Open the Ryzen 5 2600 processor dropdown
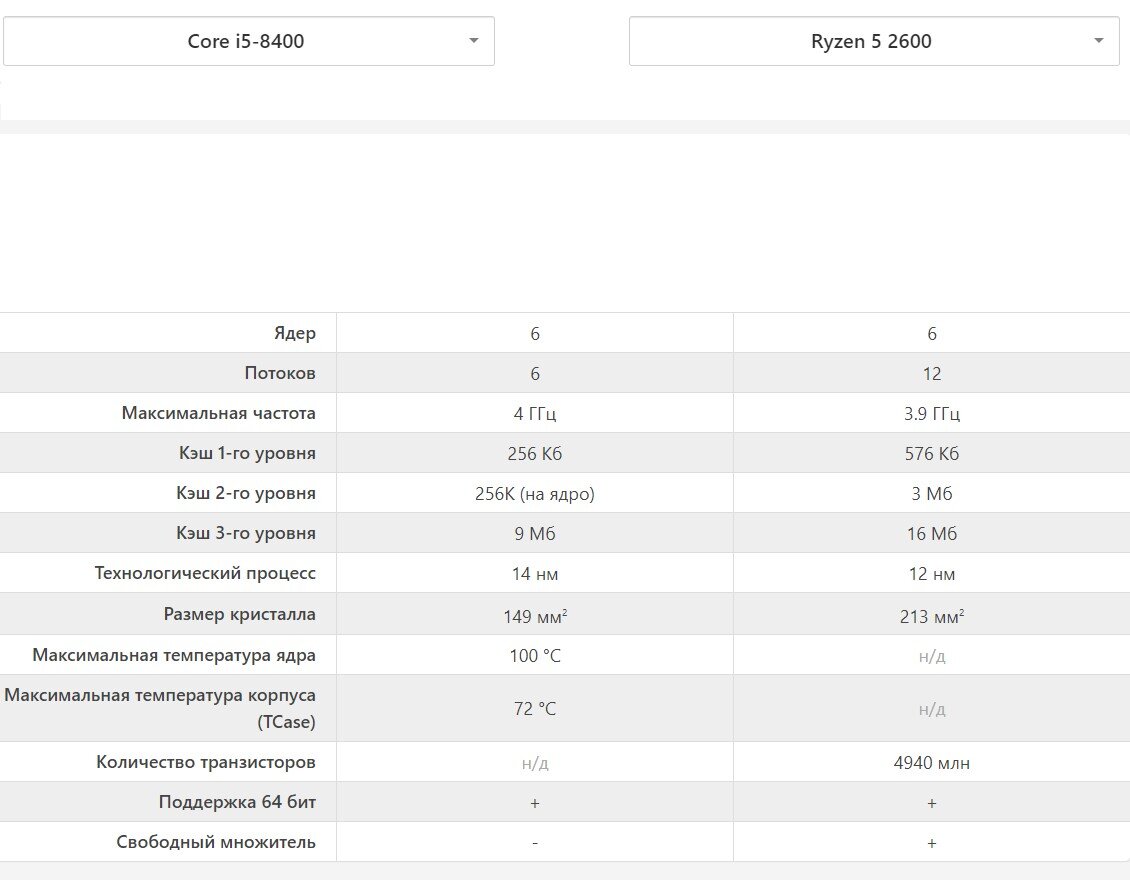 pos(874,41)
